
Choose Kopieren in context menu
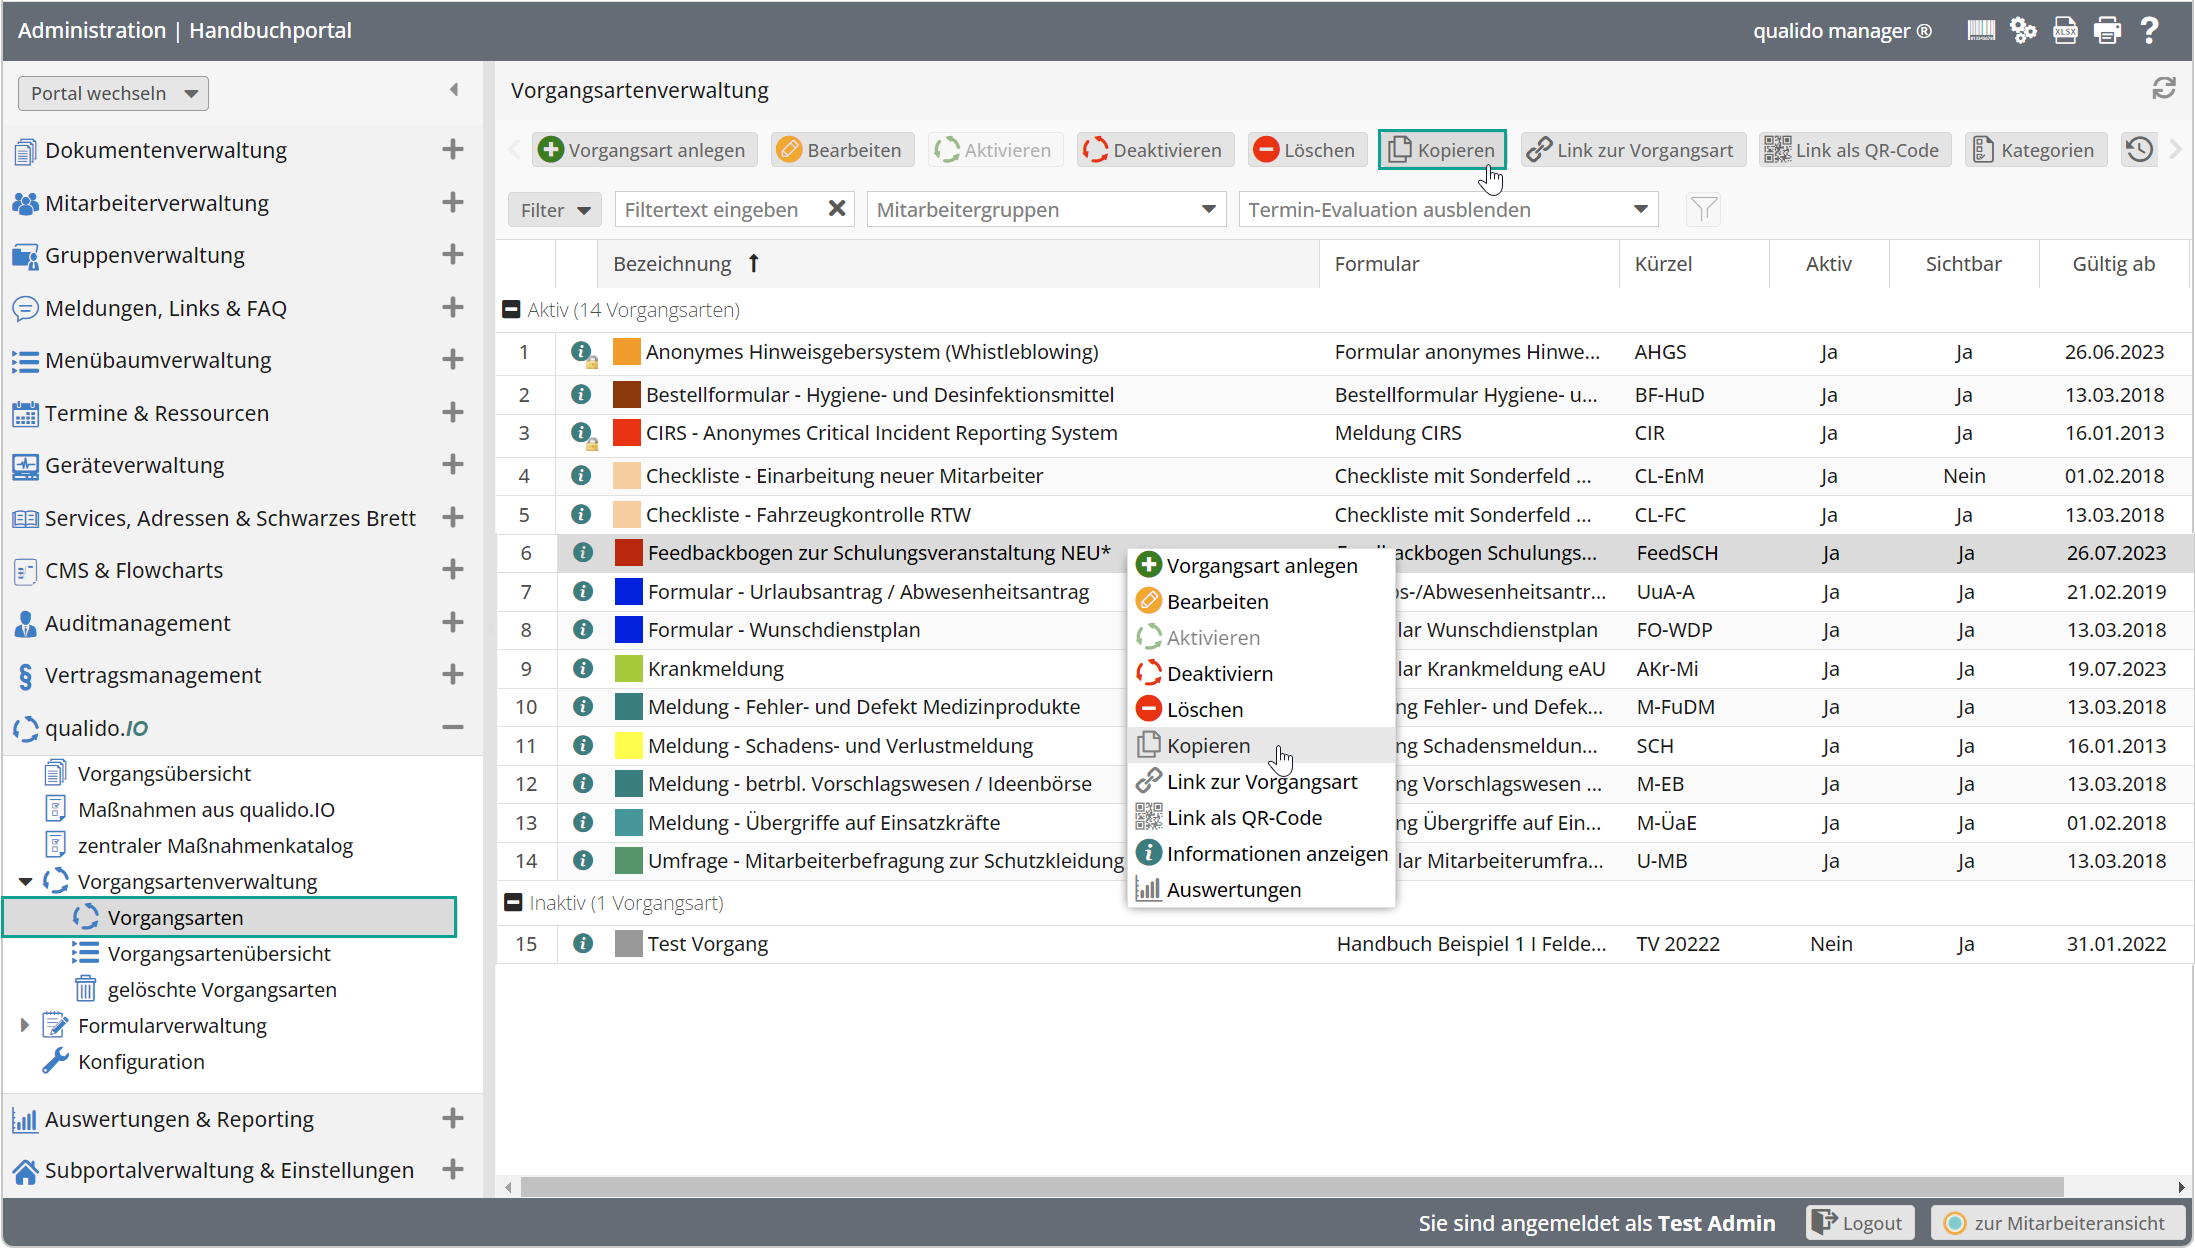[x=1261, y=745]
